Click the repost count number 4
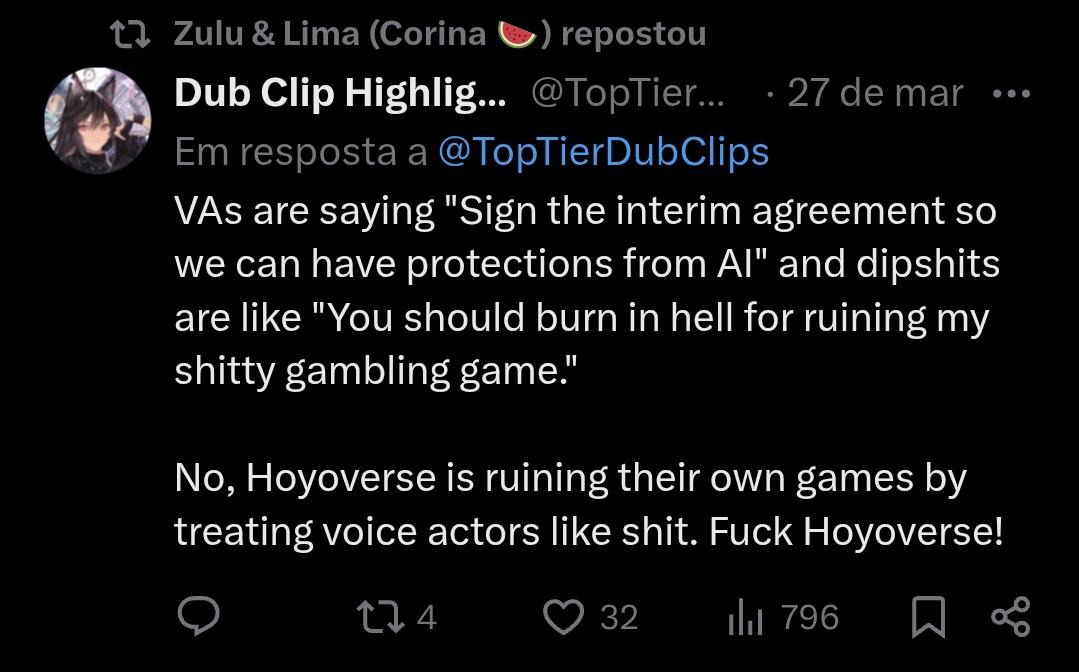This screenshot has height=672, width=1079. (x=426, y=617)
